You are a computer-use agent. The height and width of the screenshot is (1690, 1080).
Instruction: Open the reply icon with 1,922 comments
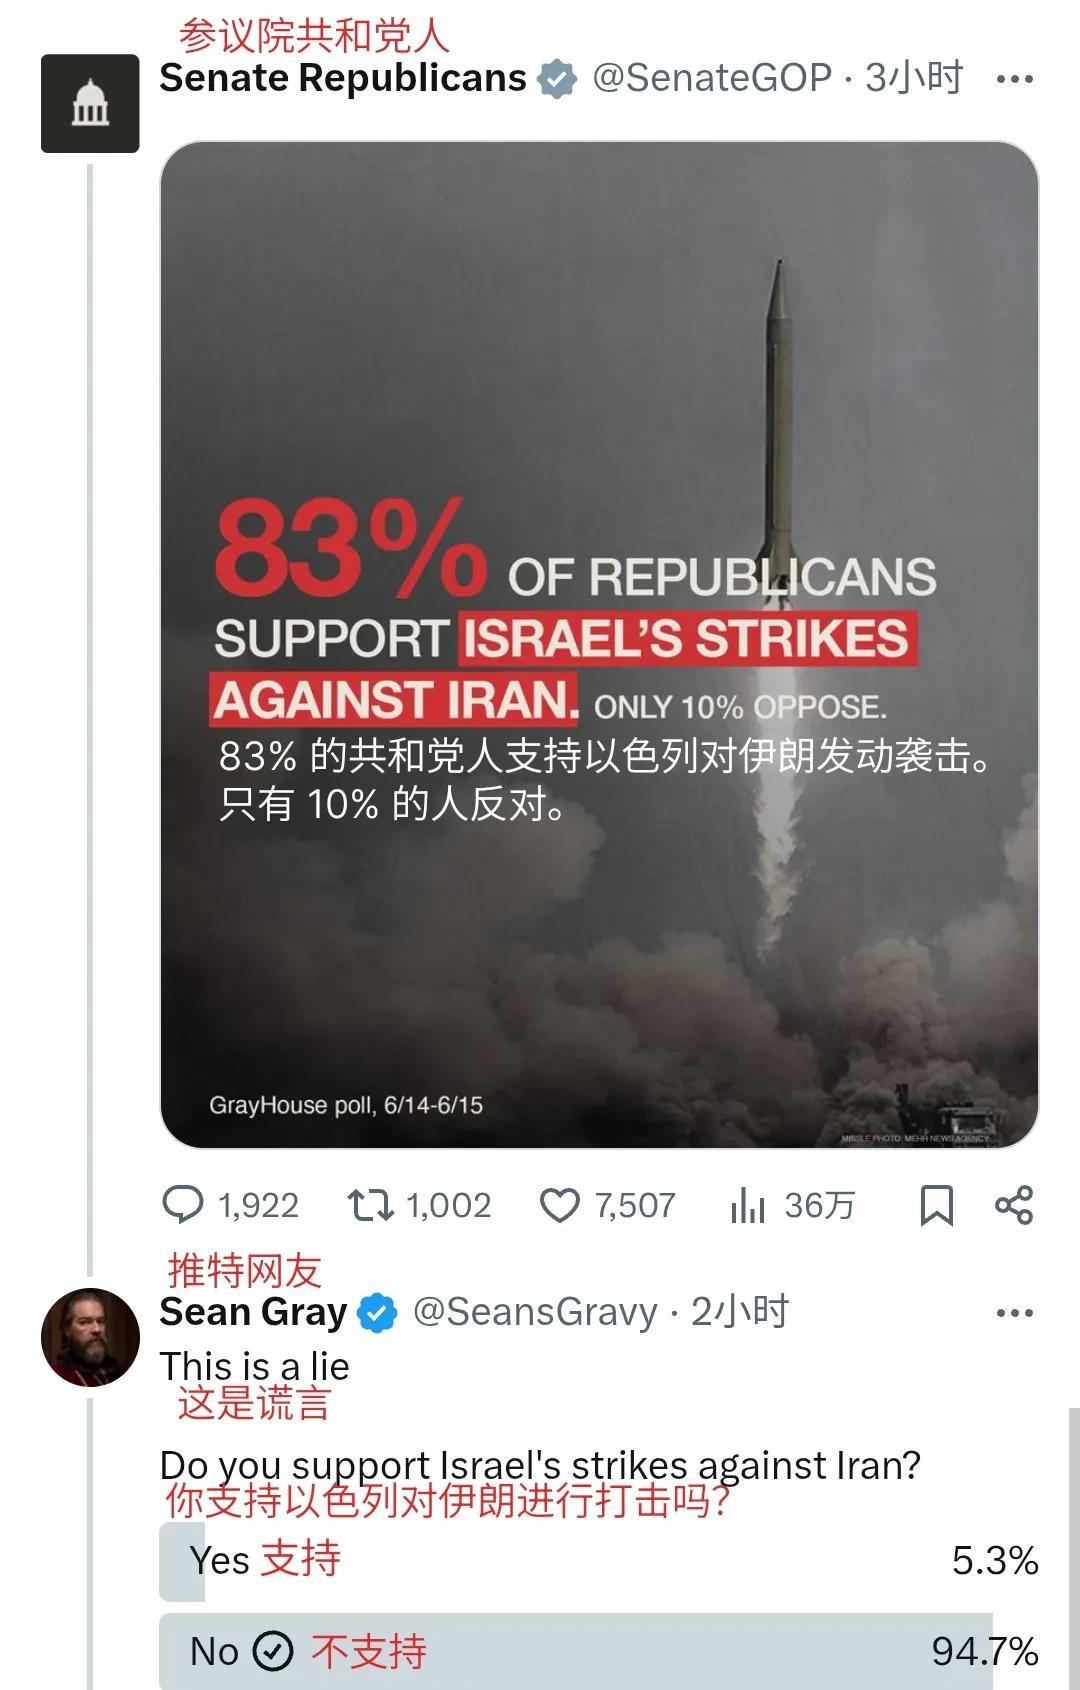183,1204
